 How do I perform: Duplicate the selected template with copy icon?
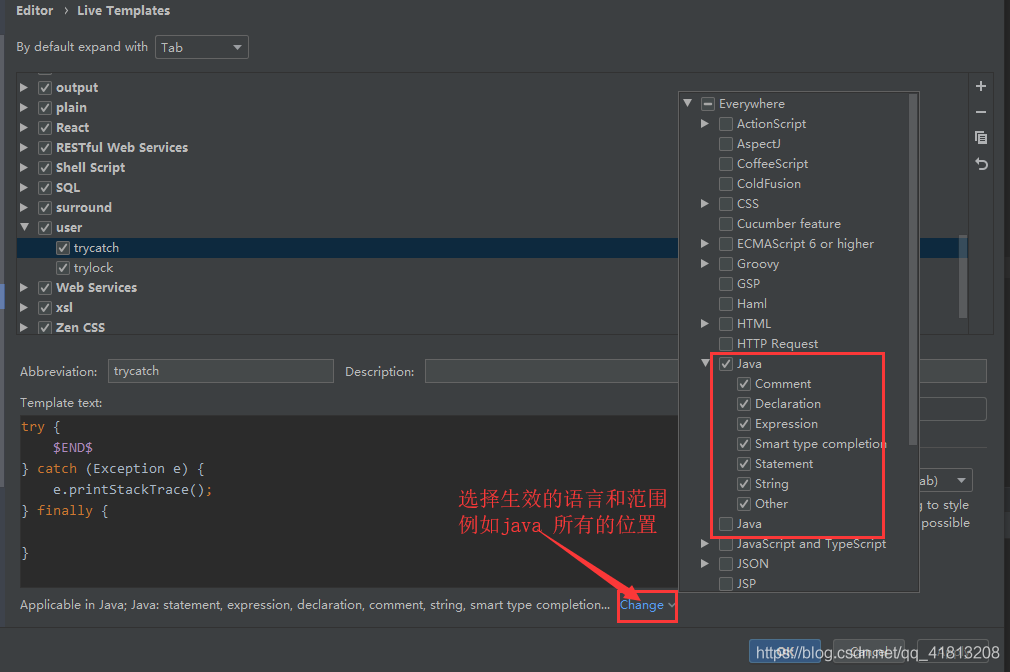[x=980, y=137]
